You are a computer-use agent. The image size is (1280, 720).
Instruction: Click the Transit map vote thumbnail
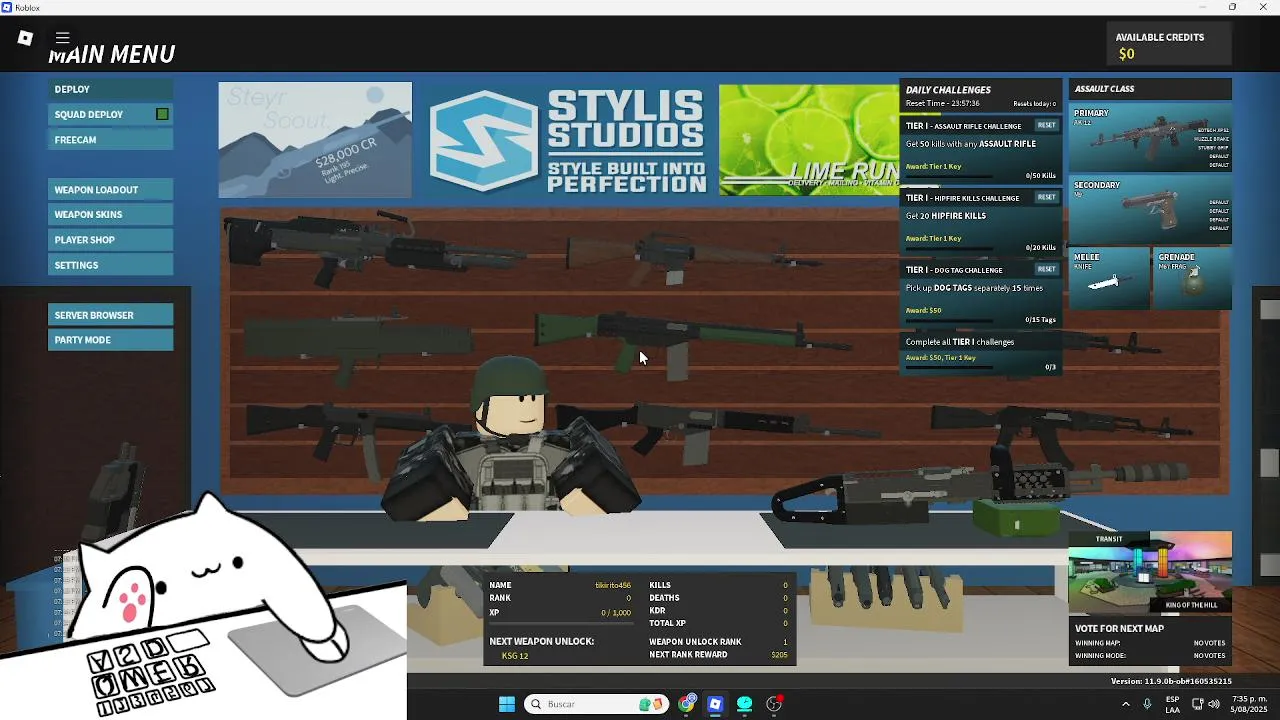click(x=1150, y=572)
